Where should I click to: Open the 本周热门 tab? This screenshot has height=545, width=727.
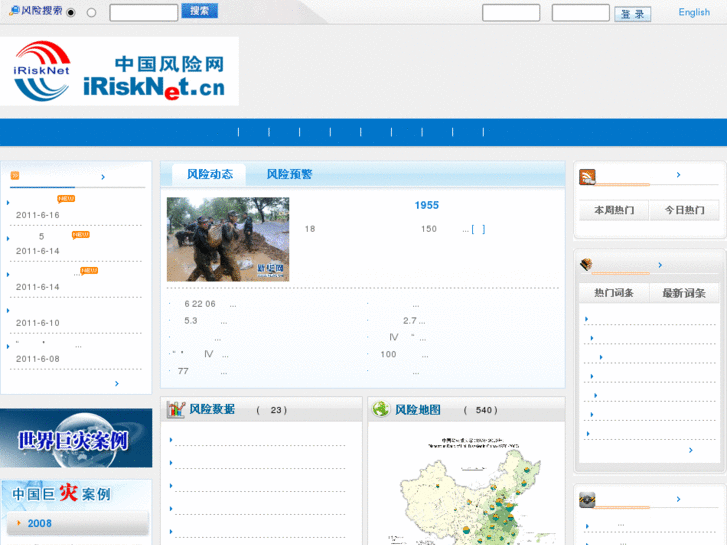point(614,210)
